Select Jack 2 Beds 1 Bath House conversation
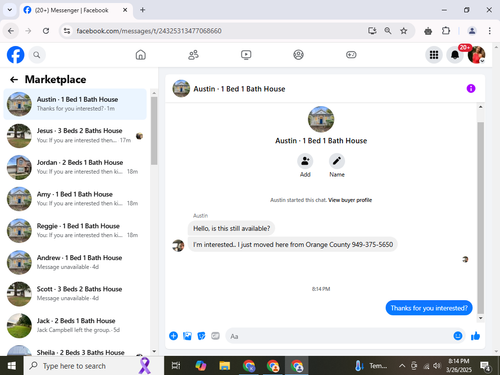The image size is (500, 375). [75, 325]
